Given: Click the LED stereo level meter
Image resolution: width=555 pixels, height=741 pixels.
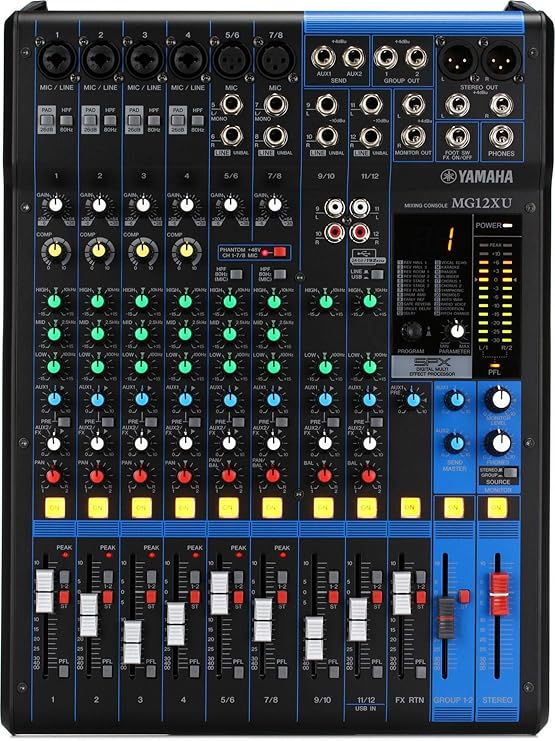Looking at the screenshot, I should pyautogui.click(x=494, y=295).
